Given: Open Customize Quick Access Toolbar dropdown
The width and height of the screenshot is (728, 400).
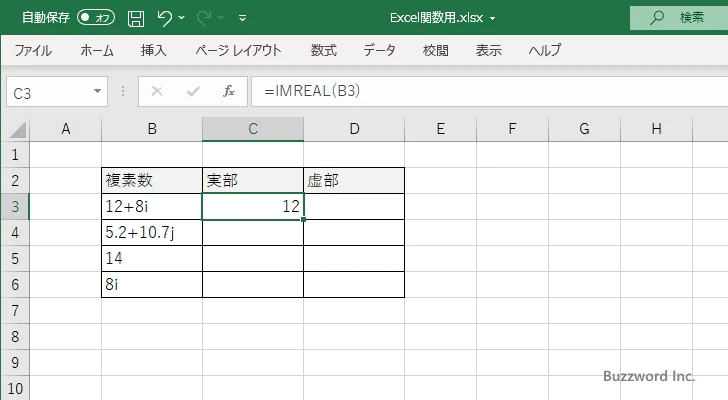Looking at the screenshot, I should coord(242,18).
